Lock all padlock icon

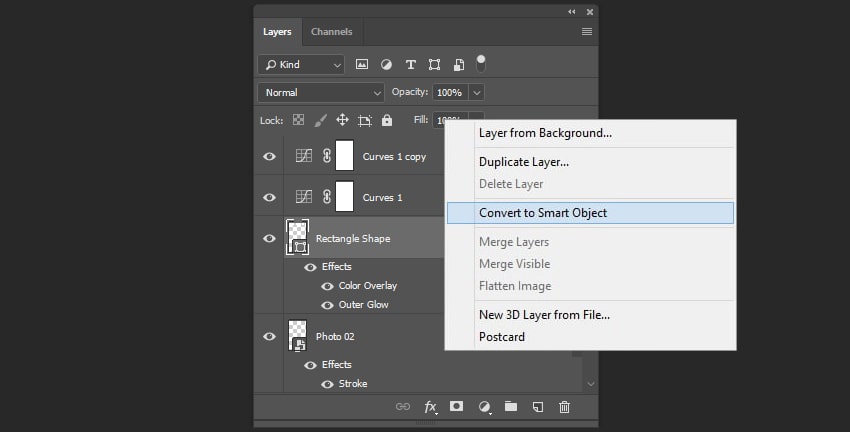(387, 120)
